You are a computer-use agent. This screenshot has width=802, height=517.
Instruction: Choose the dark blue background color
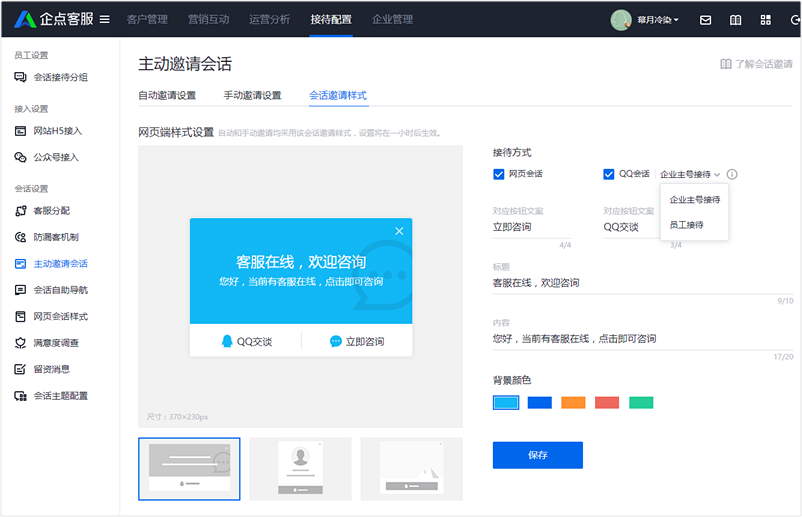[540, 402]
